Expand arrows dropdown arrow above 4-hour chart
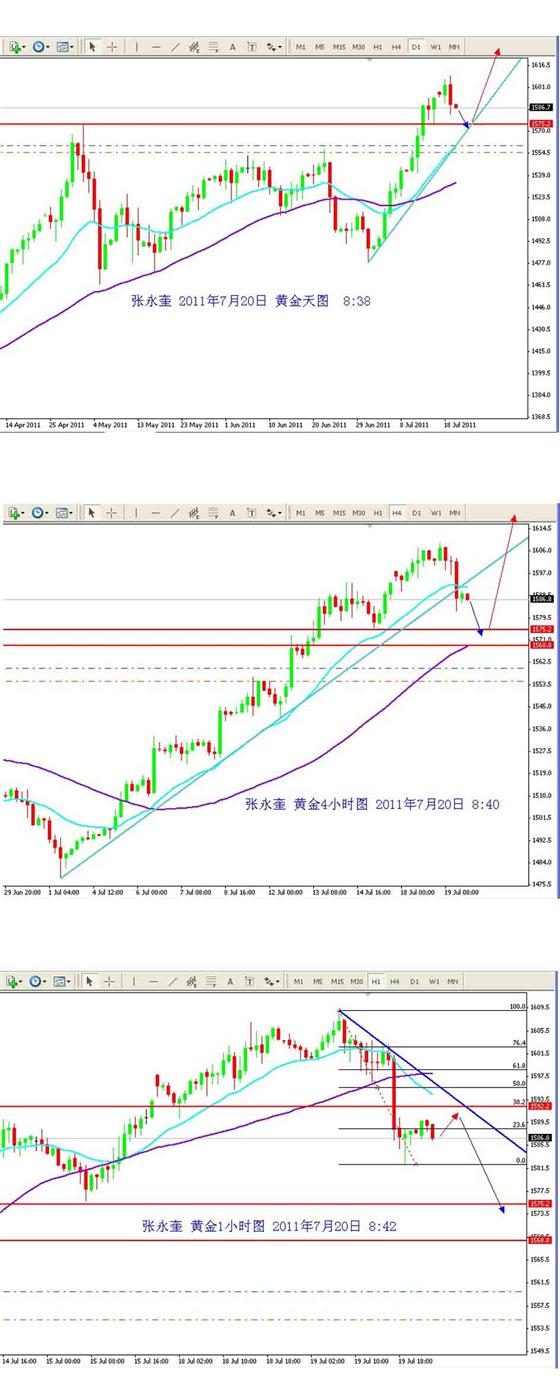560x1399 pixels. pyautogui.click(x=280, y=513)
